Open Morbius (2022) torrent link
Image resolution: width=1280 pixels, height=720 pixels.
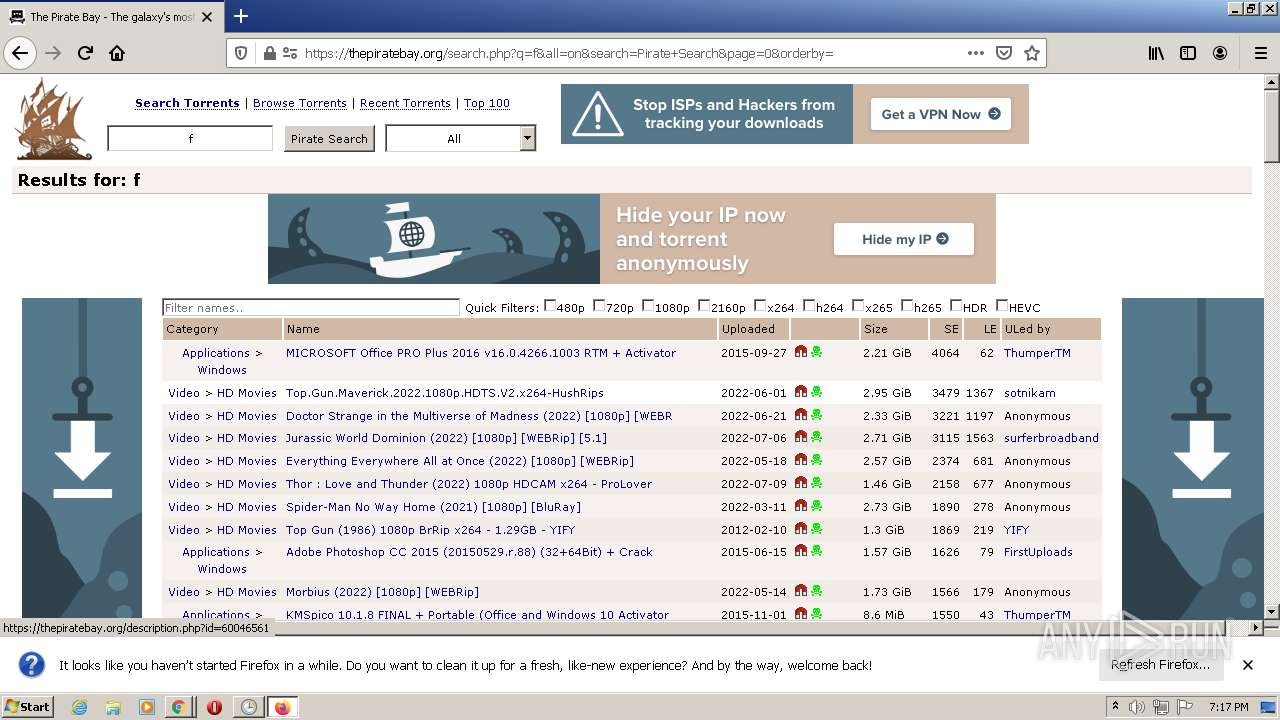pyautogui.click(x=382, y=592)
